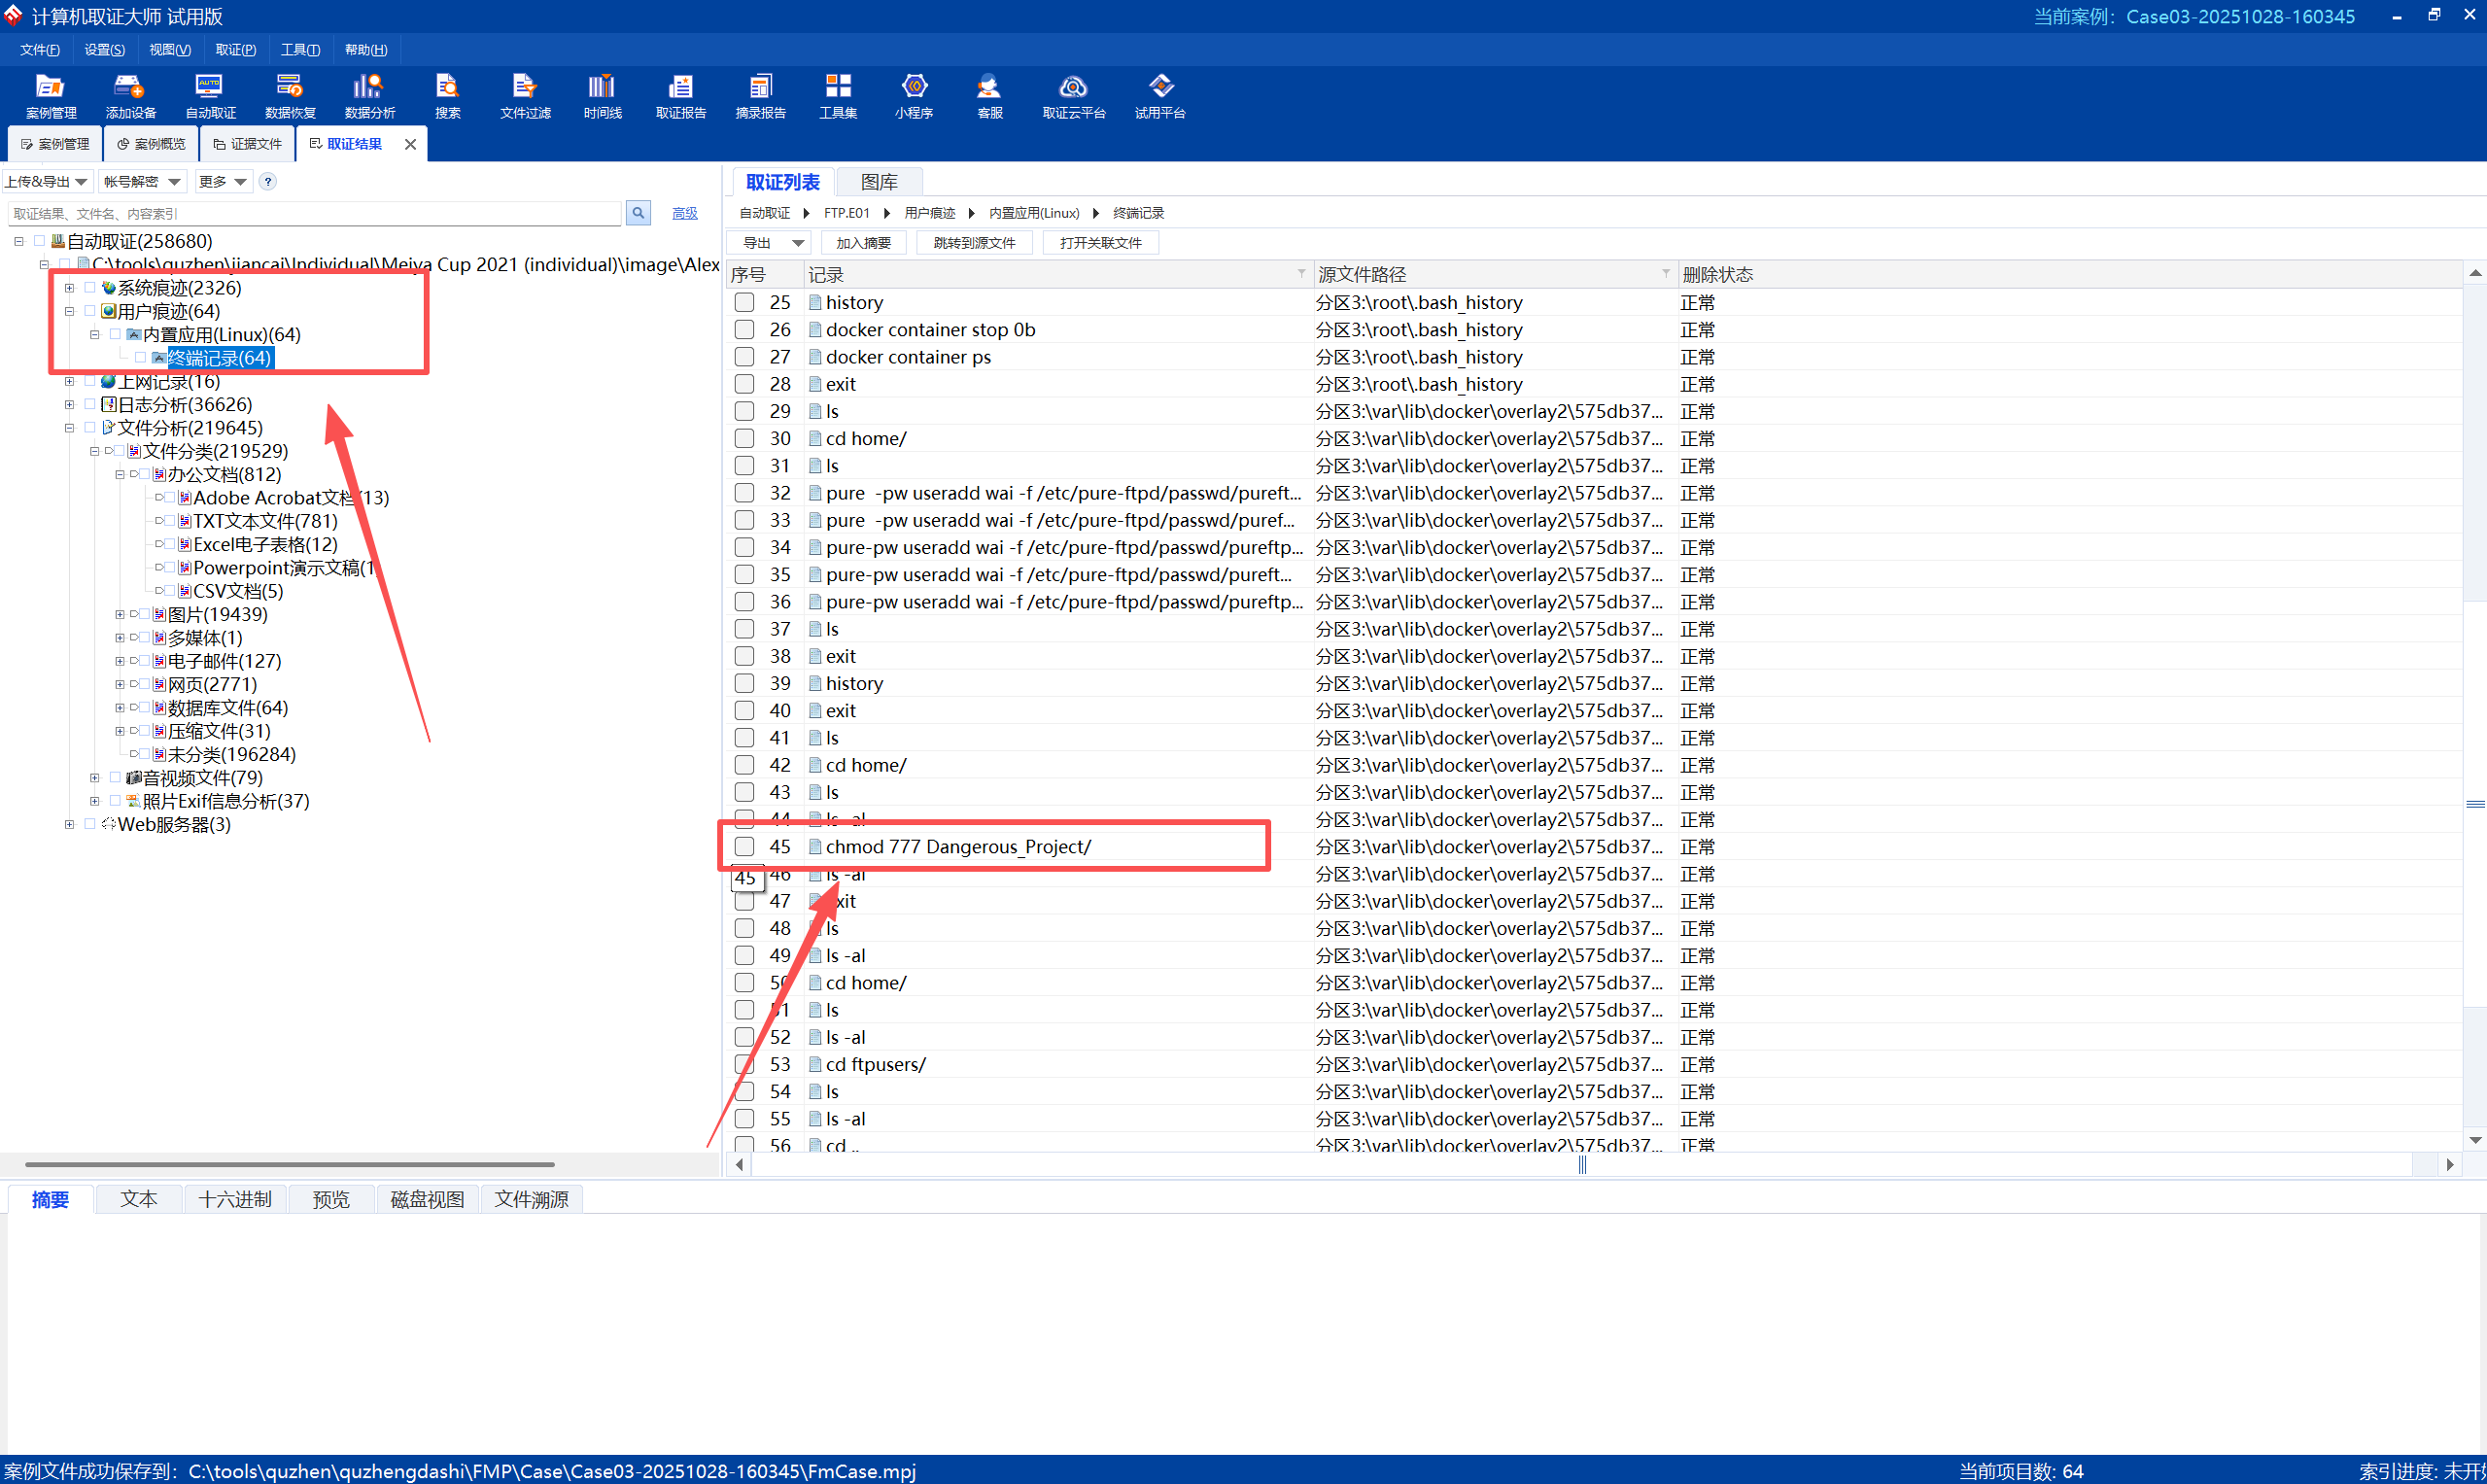The height and width of the screenshot is (1484, 2487).
Task: Switch to the 十六进制 hex tab
Action: coord(235,1199)
